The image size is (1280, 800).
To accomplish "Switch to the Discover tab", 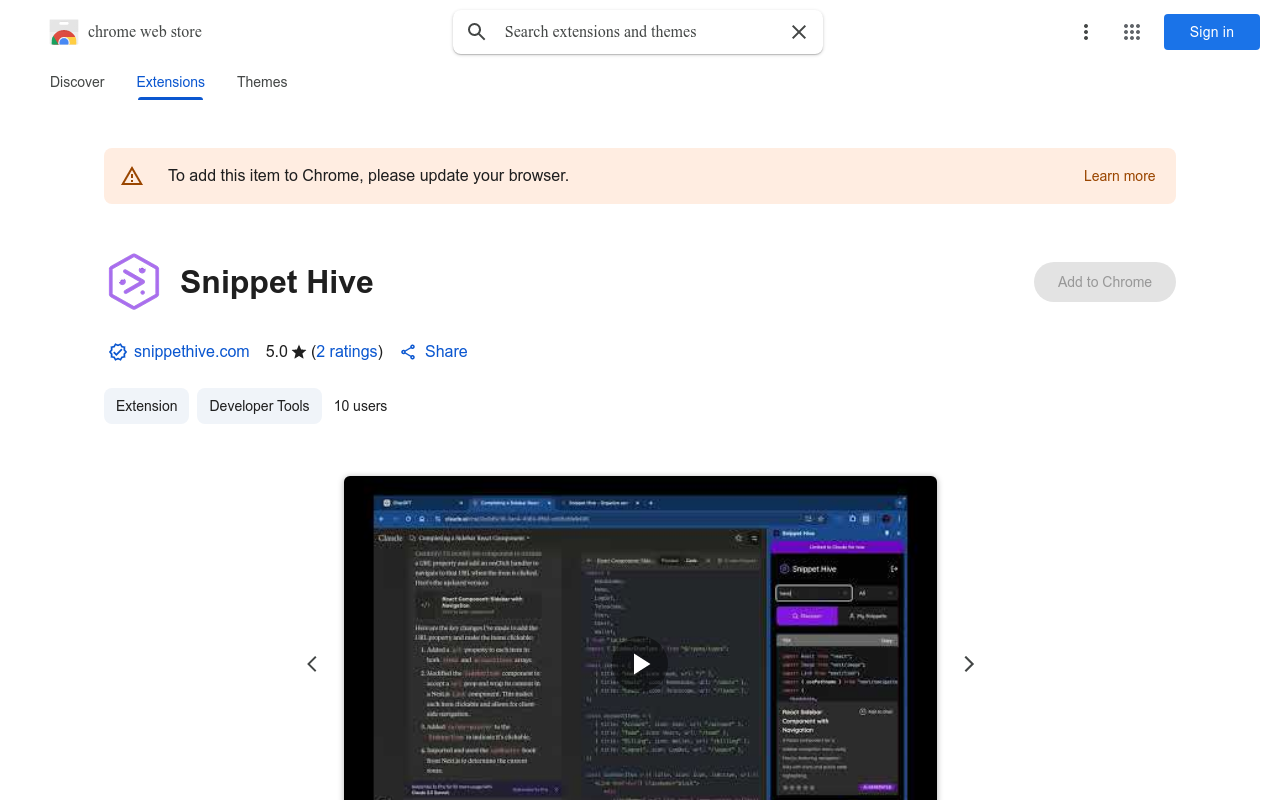I will pyautogui.click(x=77, y=82).
